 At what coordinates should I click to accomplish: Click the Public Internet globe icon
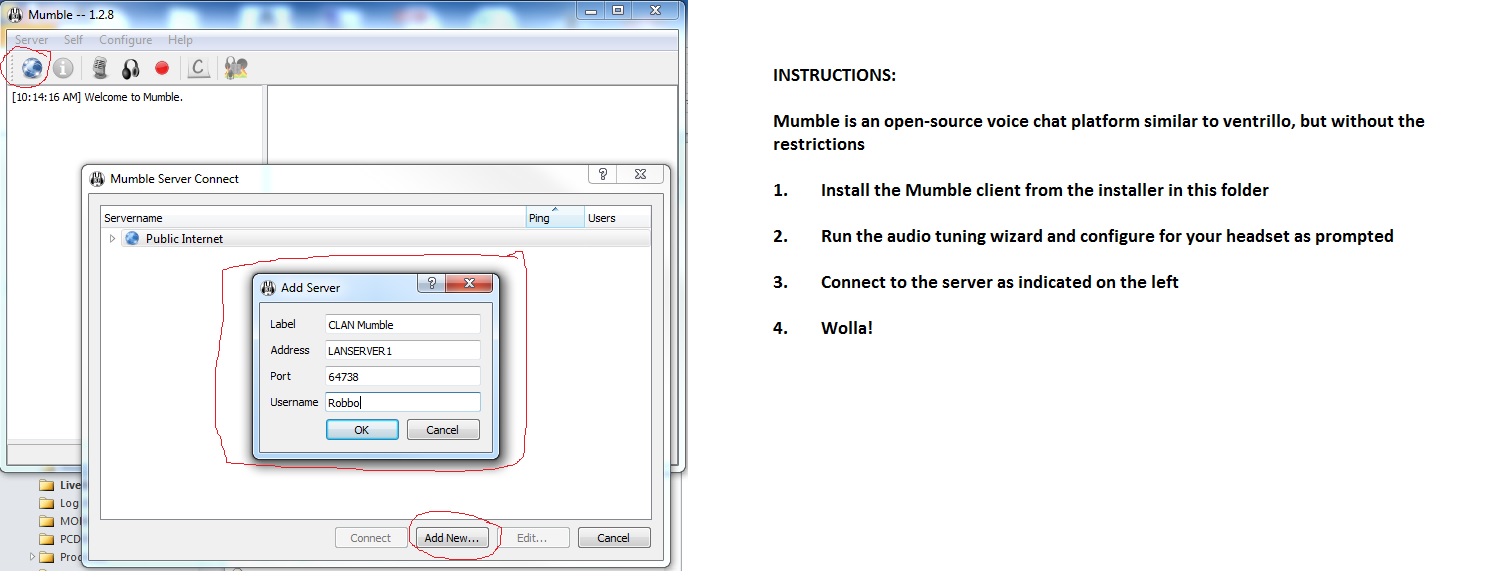(x=131, y=239)
